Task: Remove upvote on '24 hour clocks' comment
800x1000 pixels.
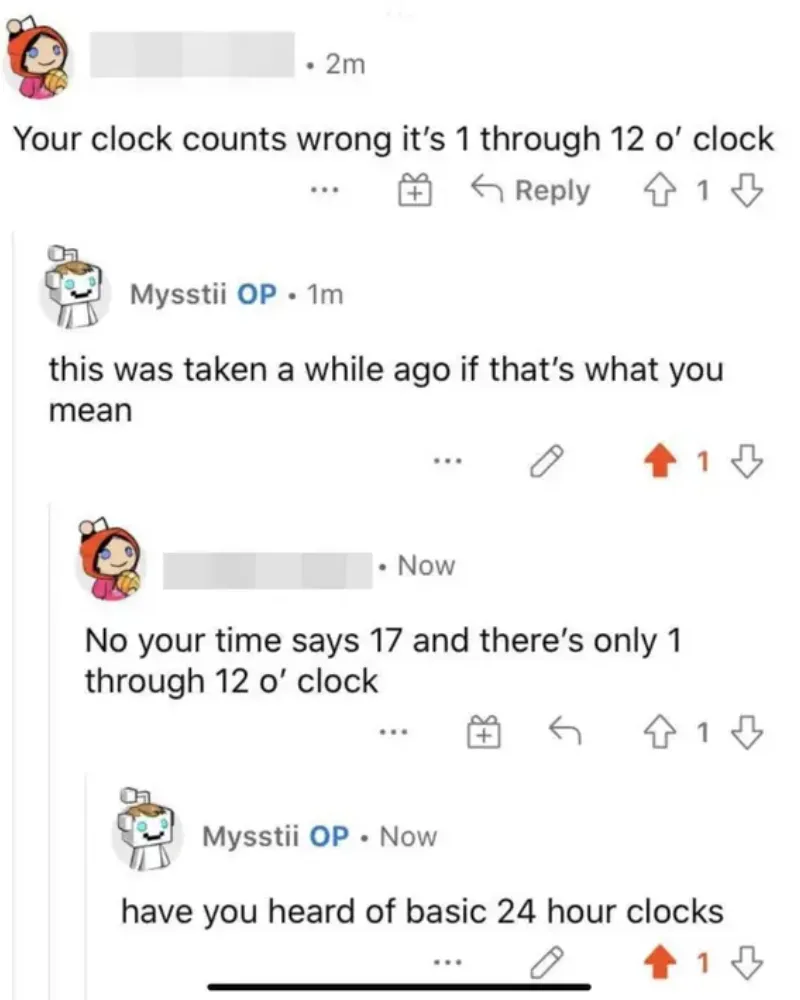Action: pos(659,964)
